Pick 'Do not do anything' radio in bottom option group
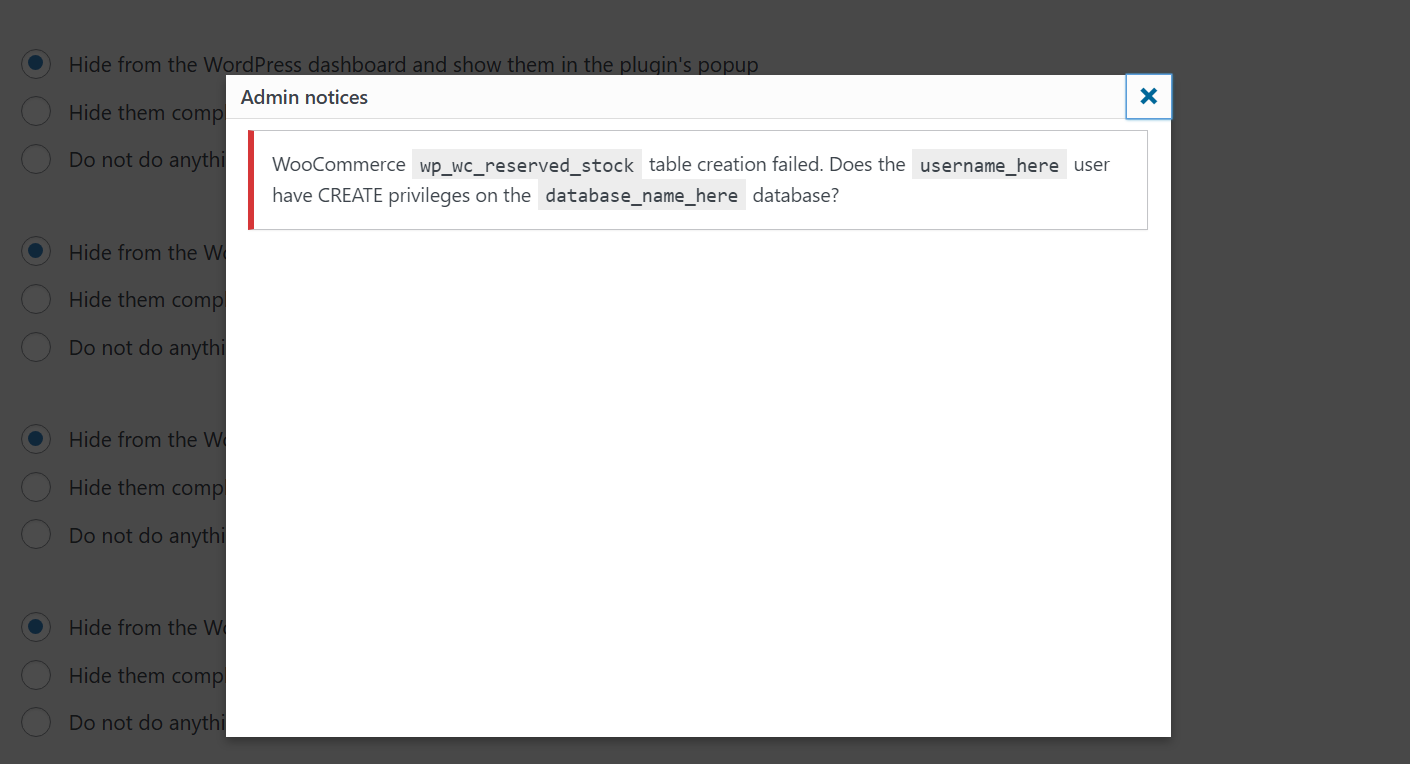Viewport: 1410px width, 764px height. click(36, 722)
